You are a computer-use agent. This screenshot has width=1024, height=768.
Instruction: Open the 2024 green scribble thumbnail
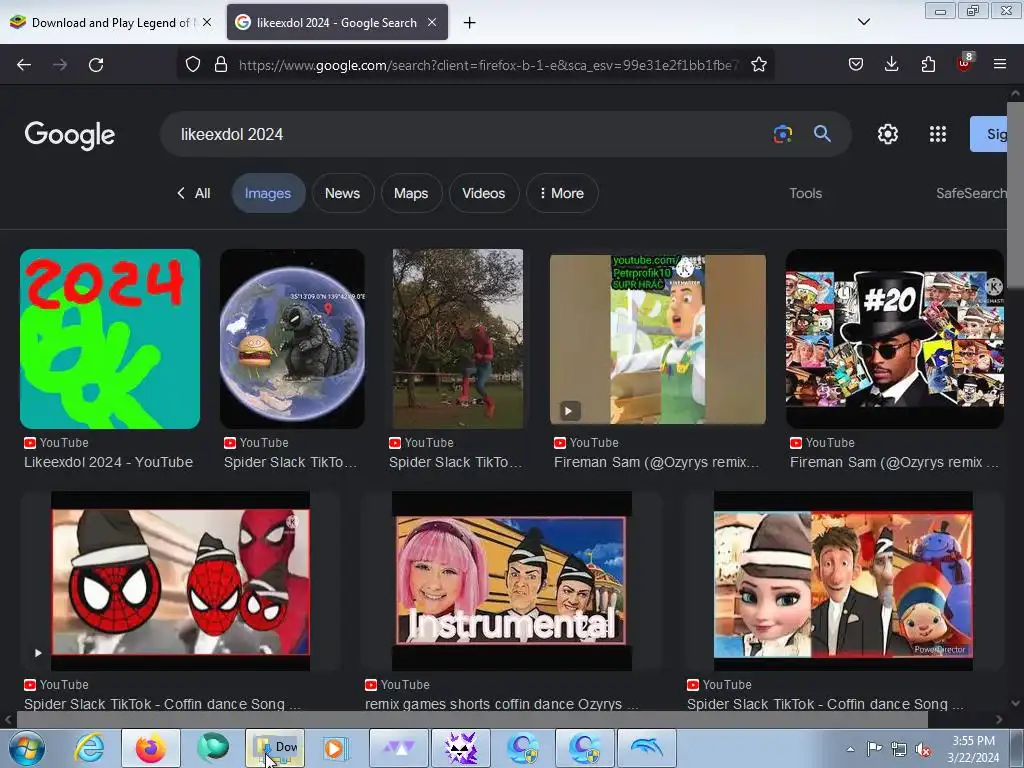click(110, 338)
